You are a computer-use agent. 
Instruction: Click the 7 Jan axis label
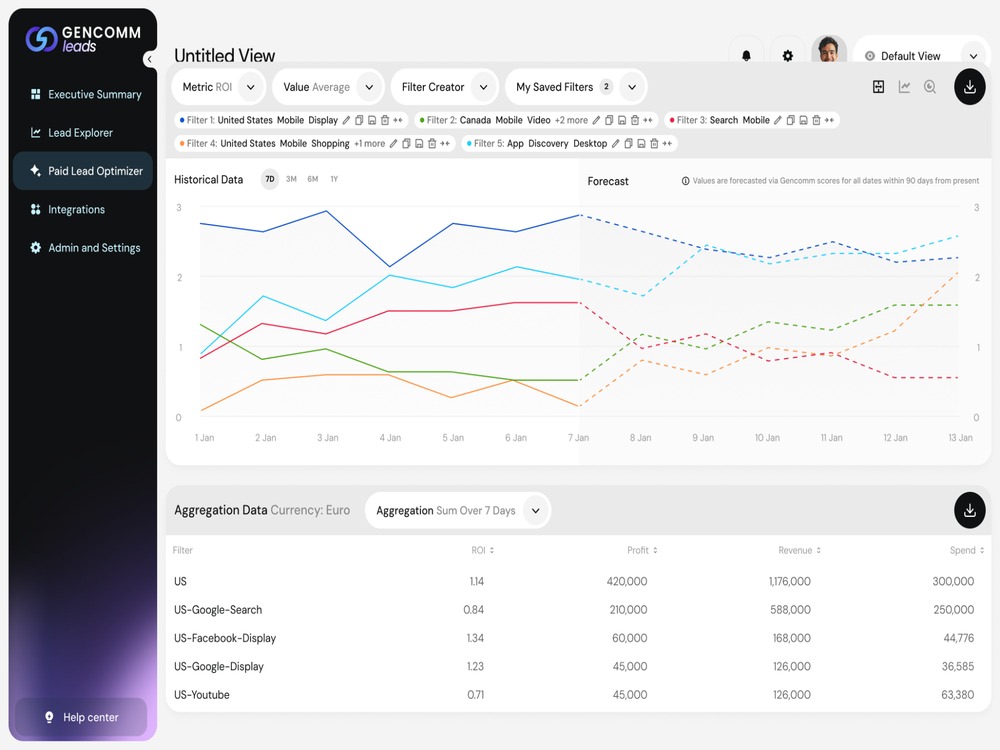[578, 438]
